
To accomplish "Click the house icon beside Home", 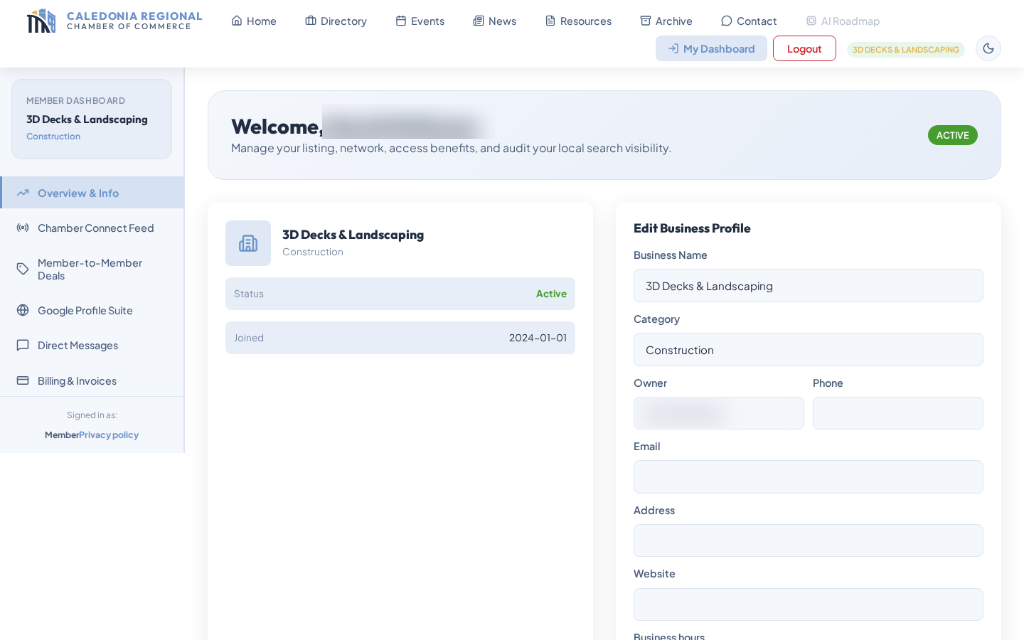I will 236,21.
